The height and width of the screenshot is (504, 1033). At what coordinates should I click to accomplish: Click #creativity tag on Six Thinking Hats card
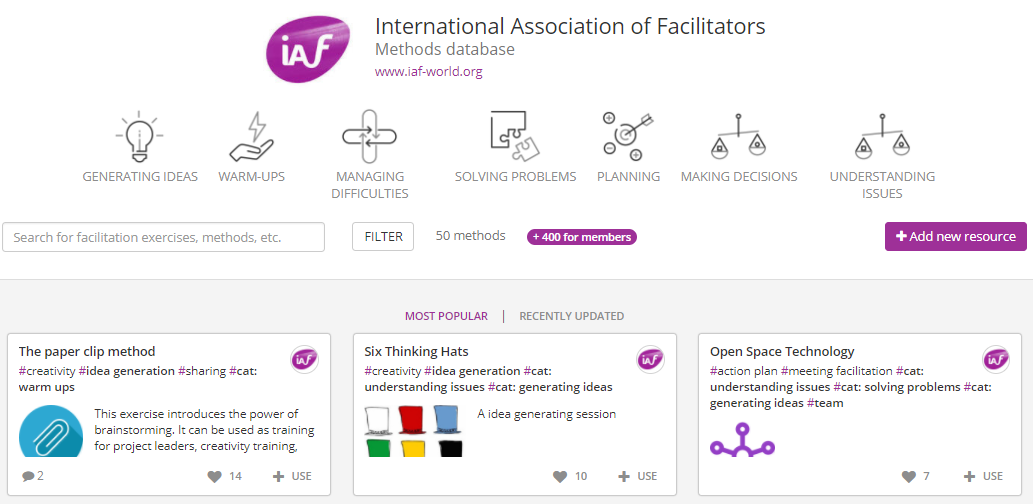[393, 371]
